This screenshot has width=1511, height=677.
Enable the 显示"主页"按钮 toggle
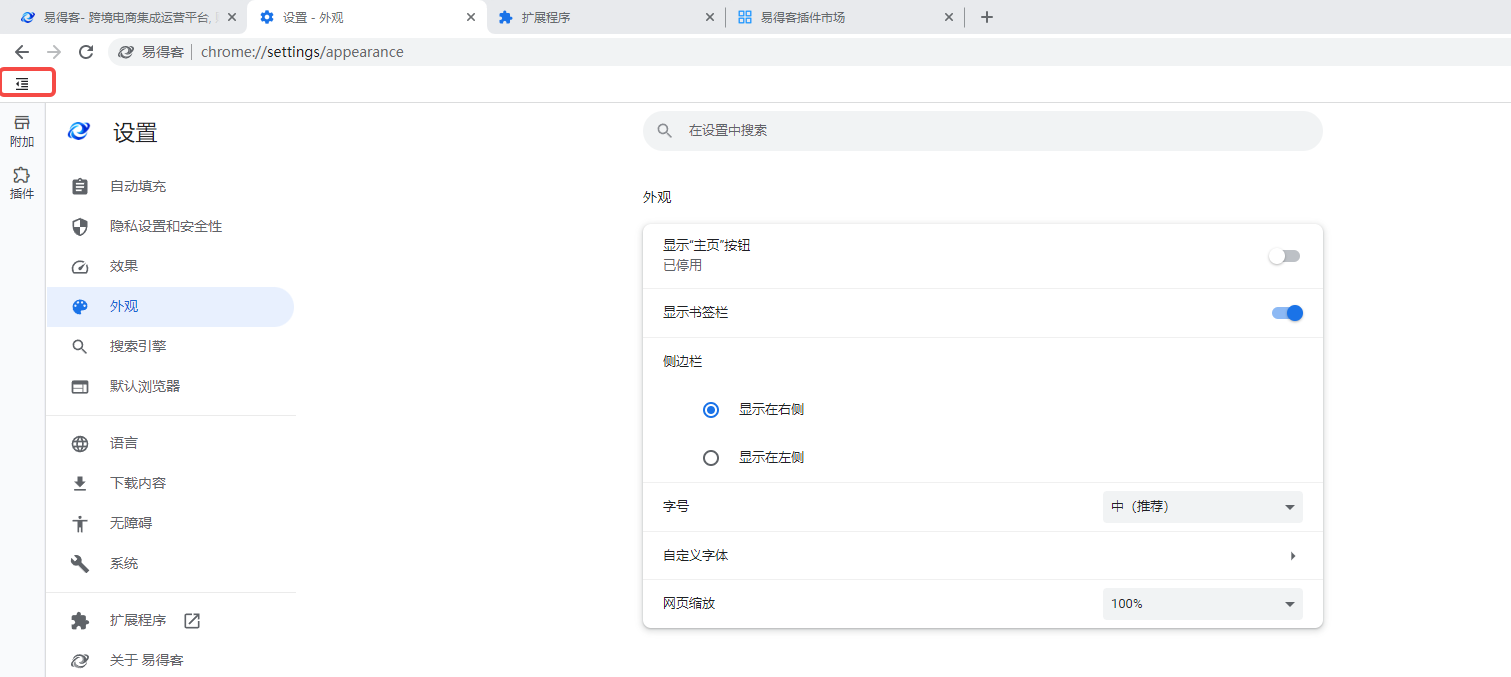click(x=1285, y=256)
